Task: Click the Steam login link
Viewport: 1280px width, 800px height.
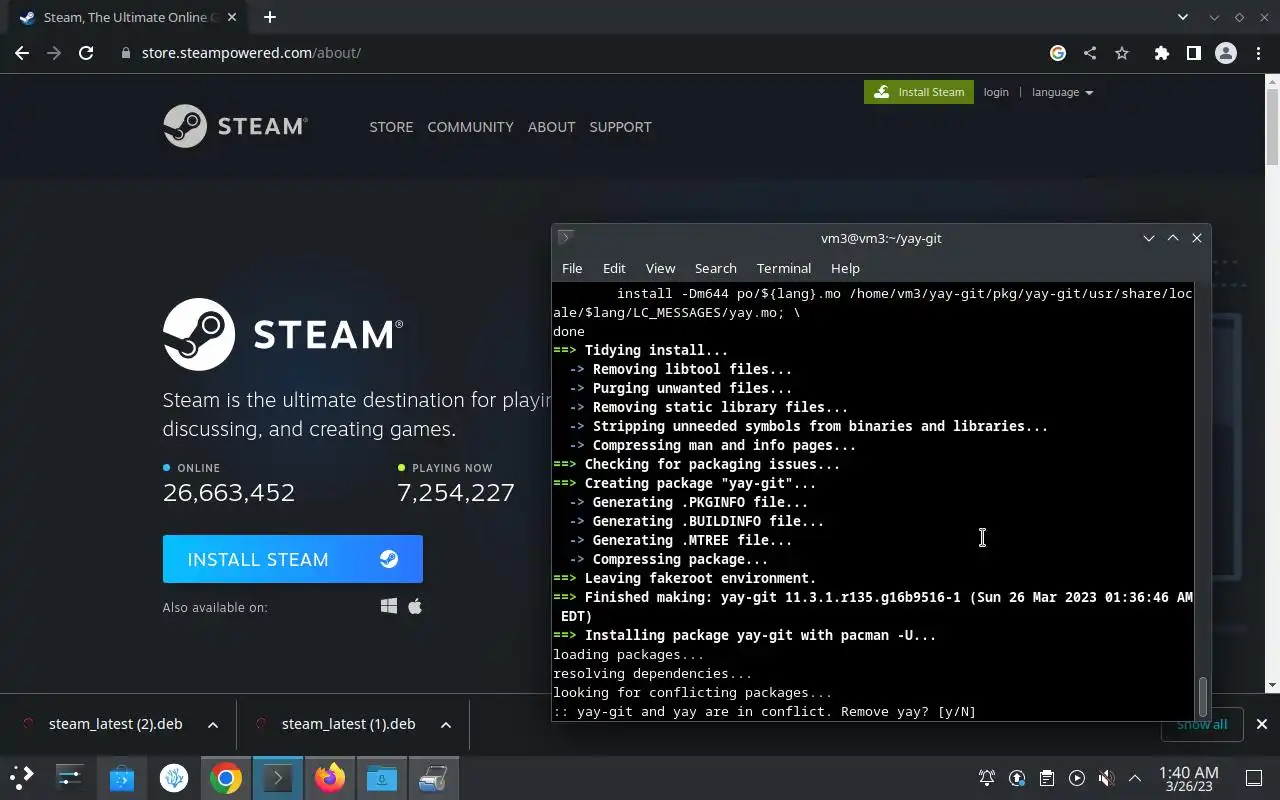Action: coord(996,92)
